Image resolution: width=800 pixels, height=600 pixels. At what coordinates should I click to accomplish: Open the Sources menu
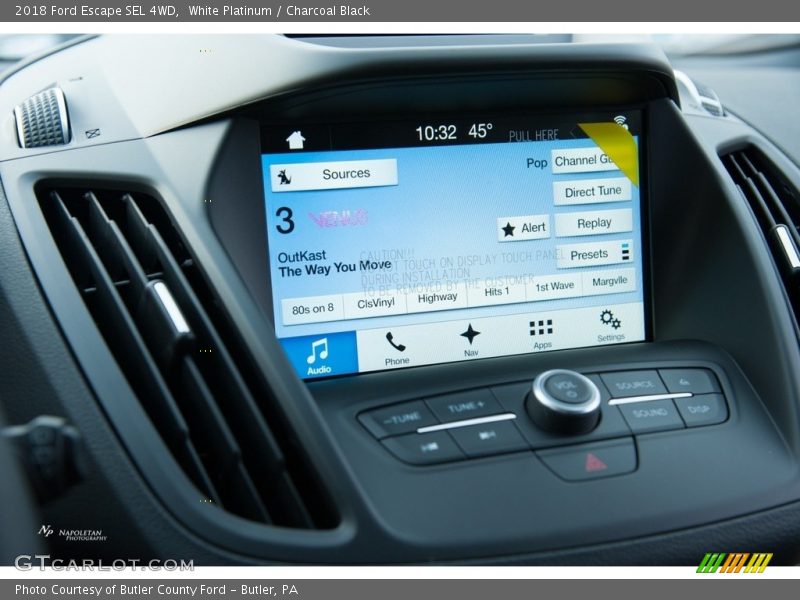(x=334, y=175)
